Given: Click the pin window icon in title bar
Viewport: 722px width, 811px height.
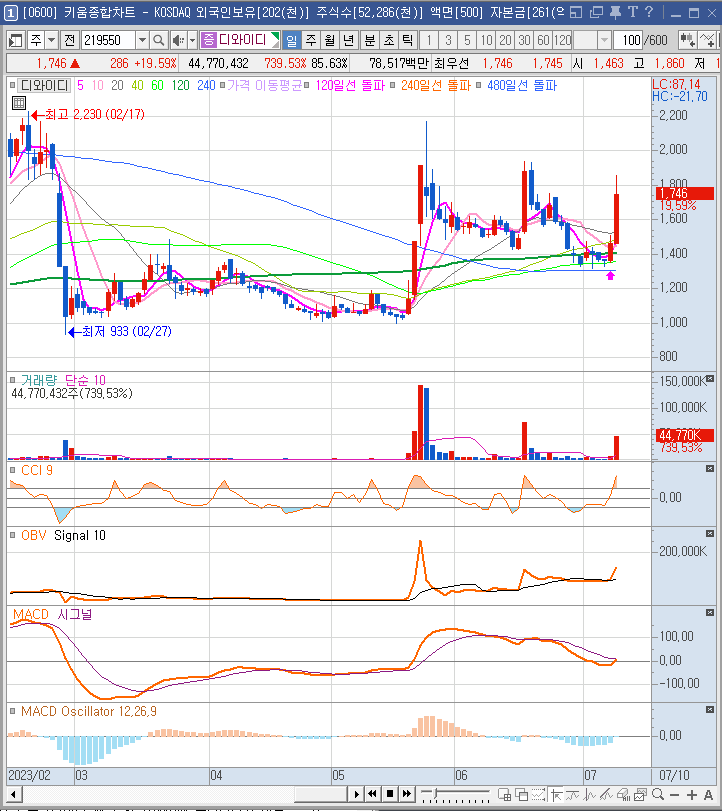Looking at the screenshot, I should [x=615, y=12].
